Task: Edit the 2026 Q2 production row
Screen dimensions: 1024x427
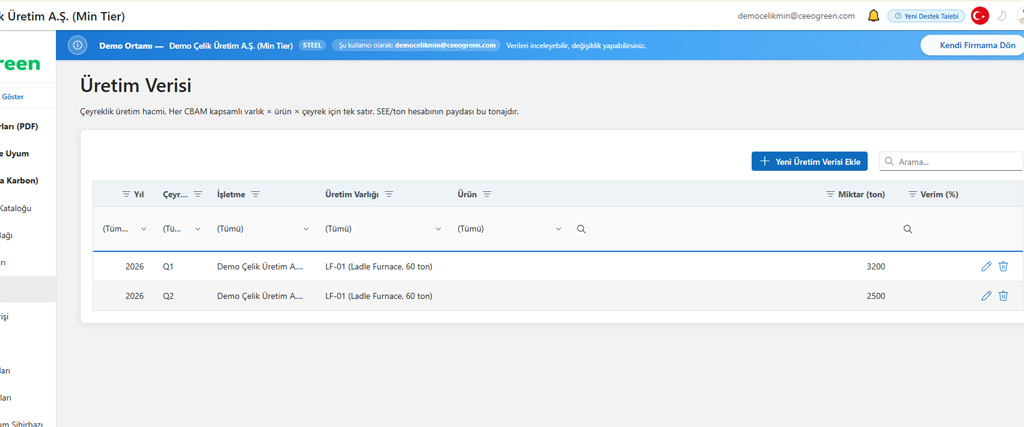Action: coord(986,296)
